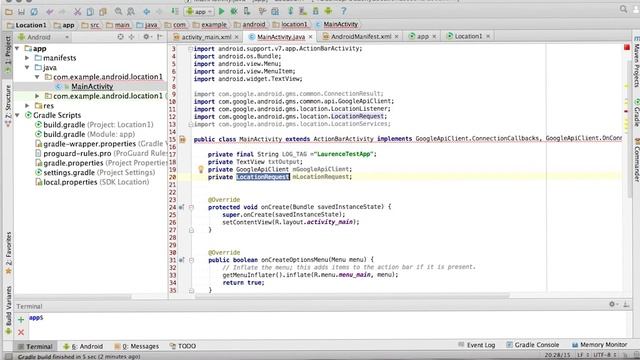Click the Debug bug icon
The width and height of the screenshot is (640, 360).
click(234, 11)
